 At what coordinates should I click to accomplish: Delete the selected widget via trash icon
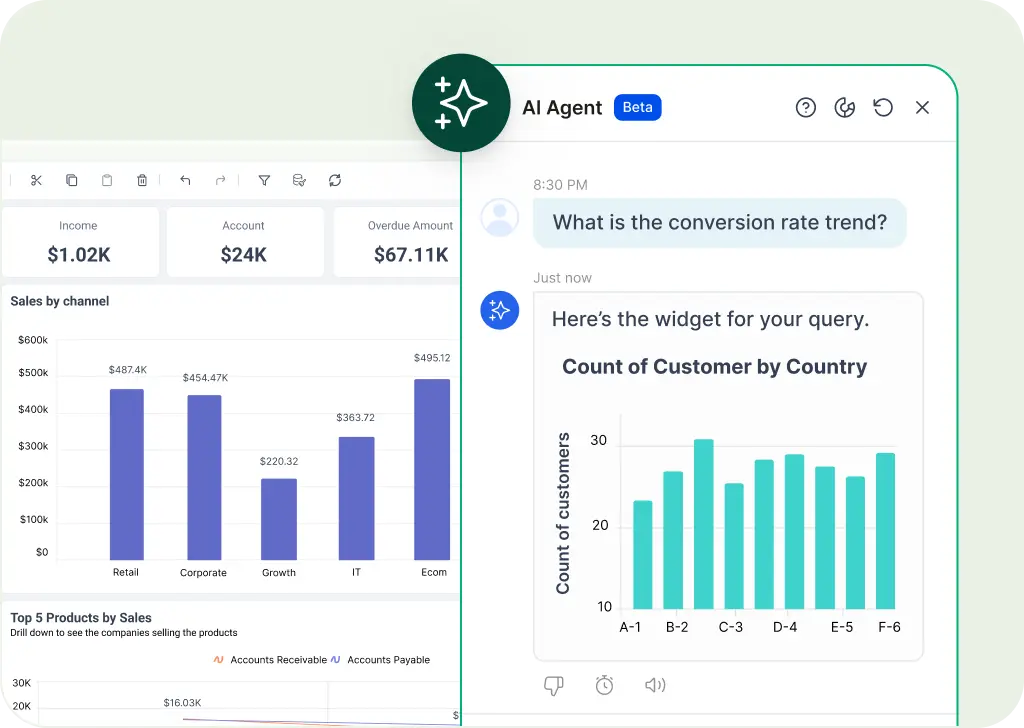[142, 180]
